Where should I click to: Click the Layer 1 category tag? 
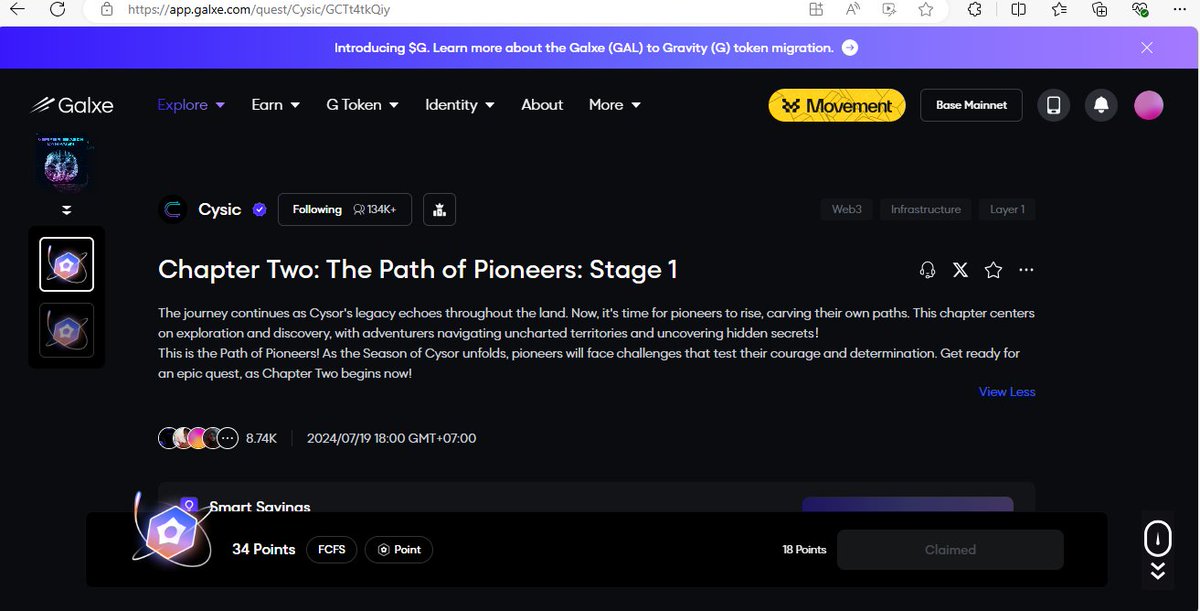1007,209
